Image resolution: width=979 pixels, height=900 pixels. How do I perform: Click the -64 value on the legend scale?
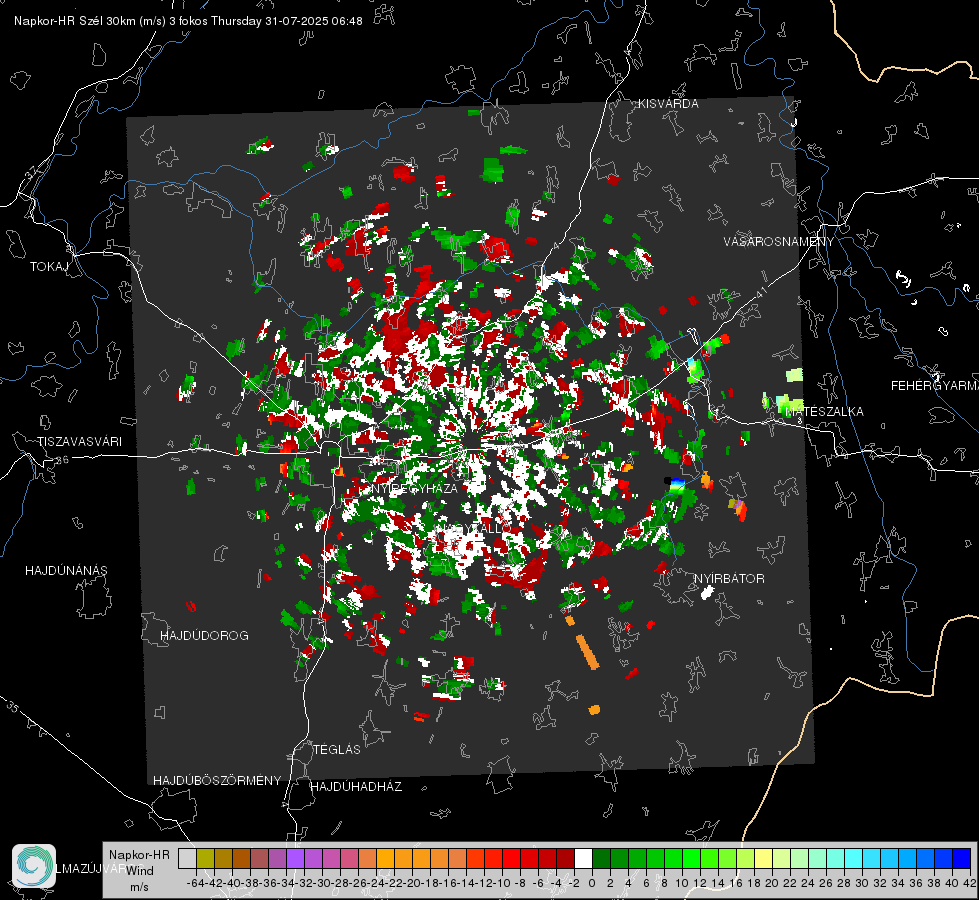193,883
